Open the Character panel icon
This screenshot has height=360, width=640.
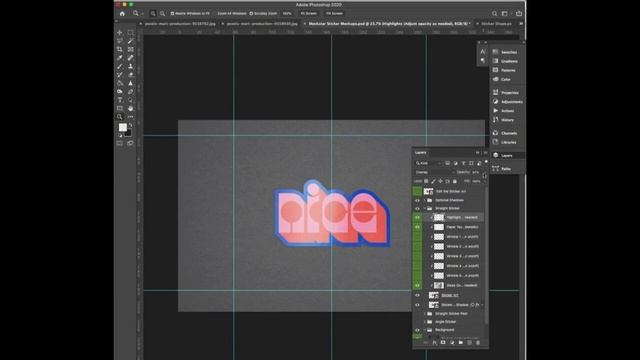[482, 52]
